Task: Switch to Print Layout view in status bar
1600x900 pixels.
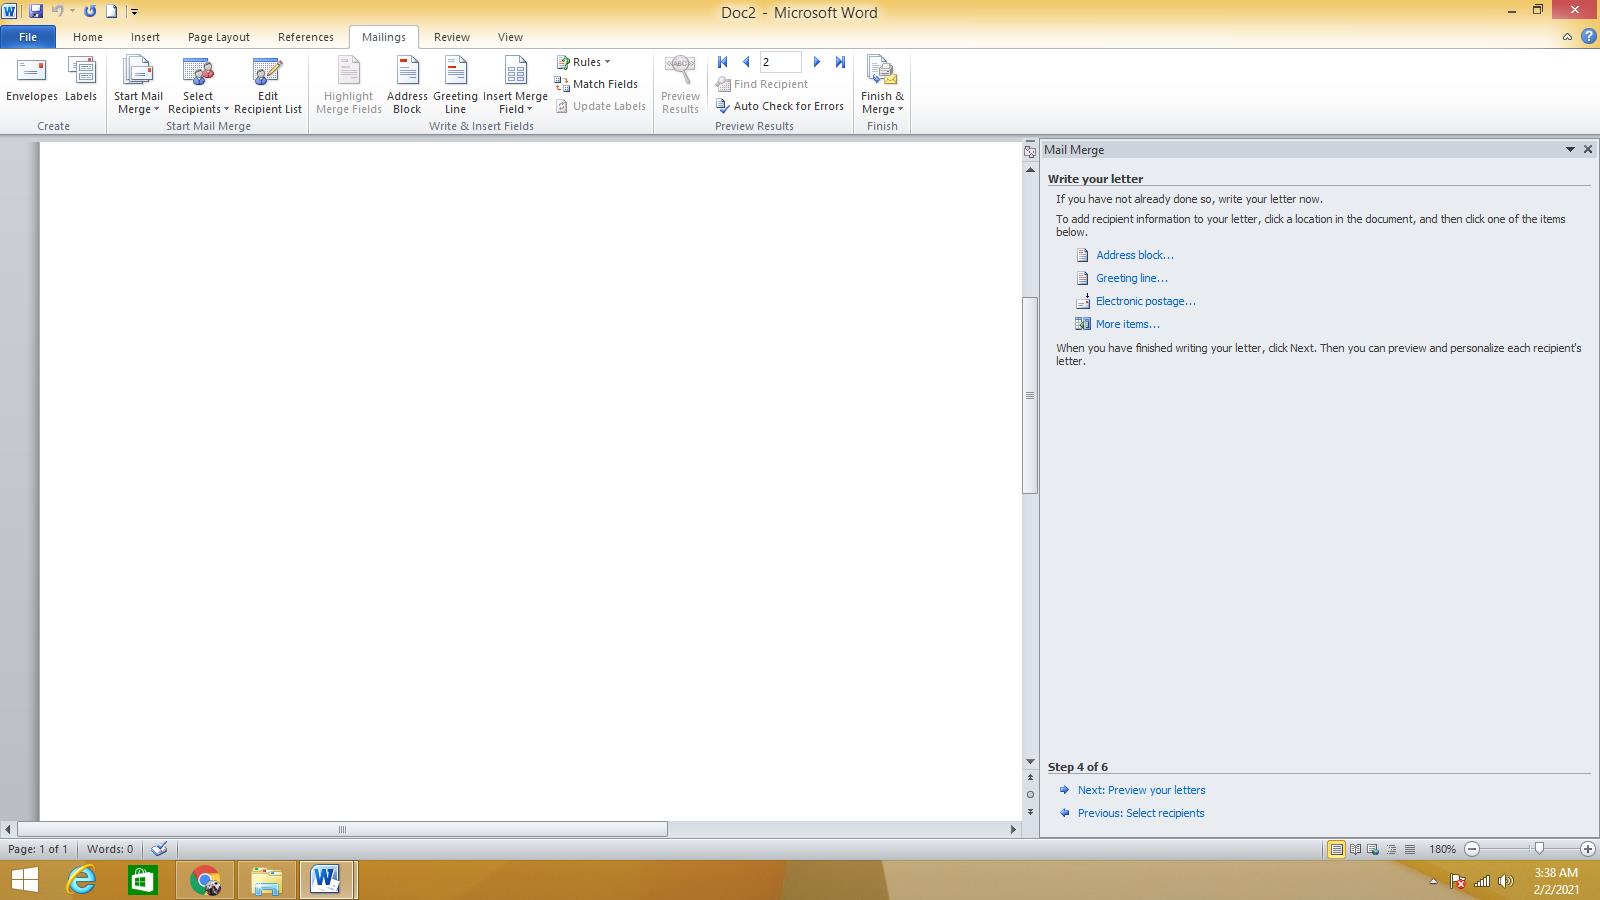Action: pyautogui.click(x=1336, y=849)
